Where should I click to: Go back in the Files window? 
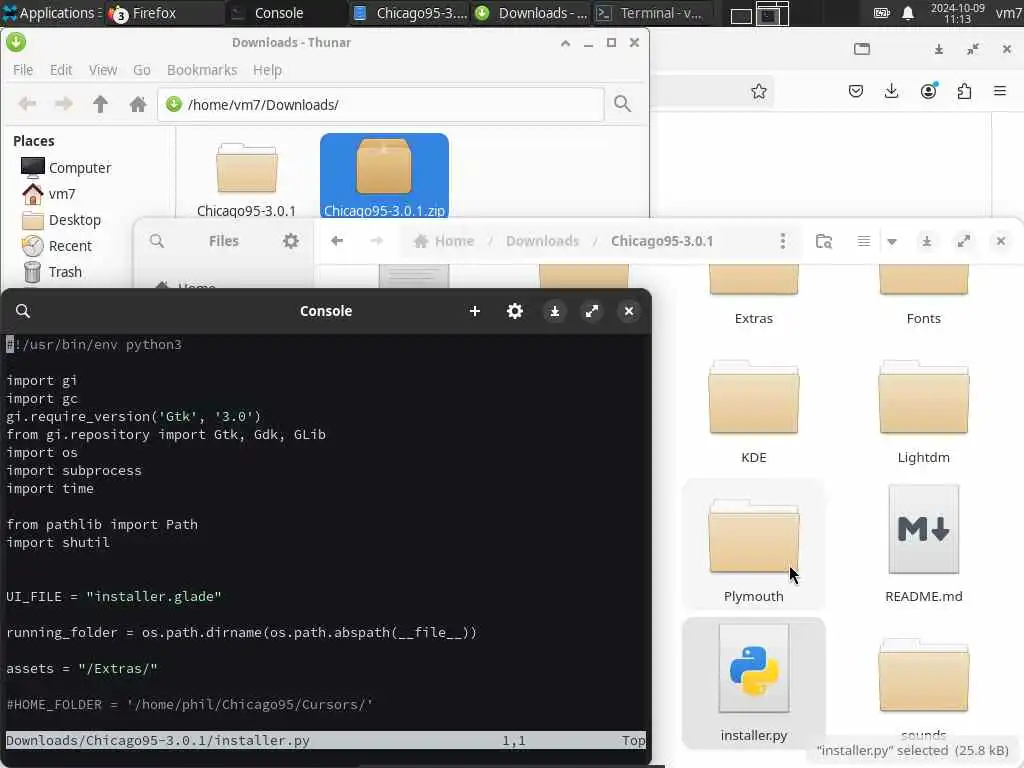click(337, 241)
